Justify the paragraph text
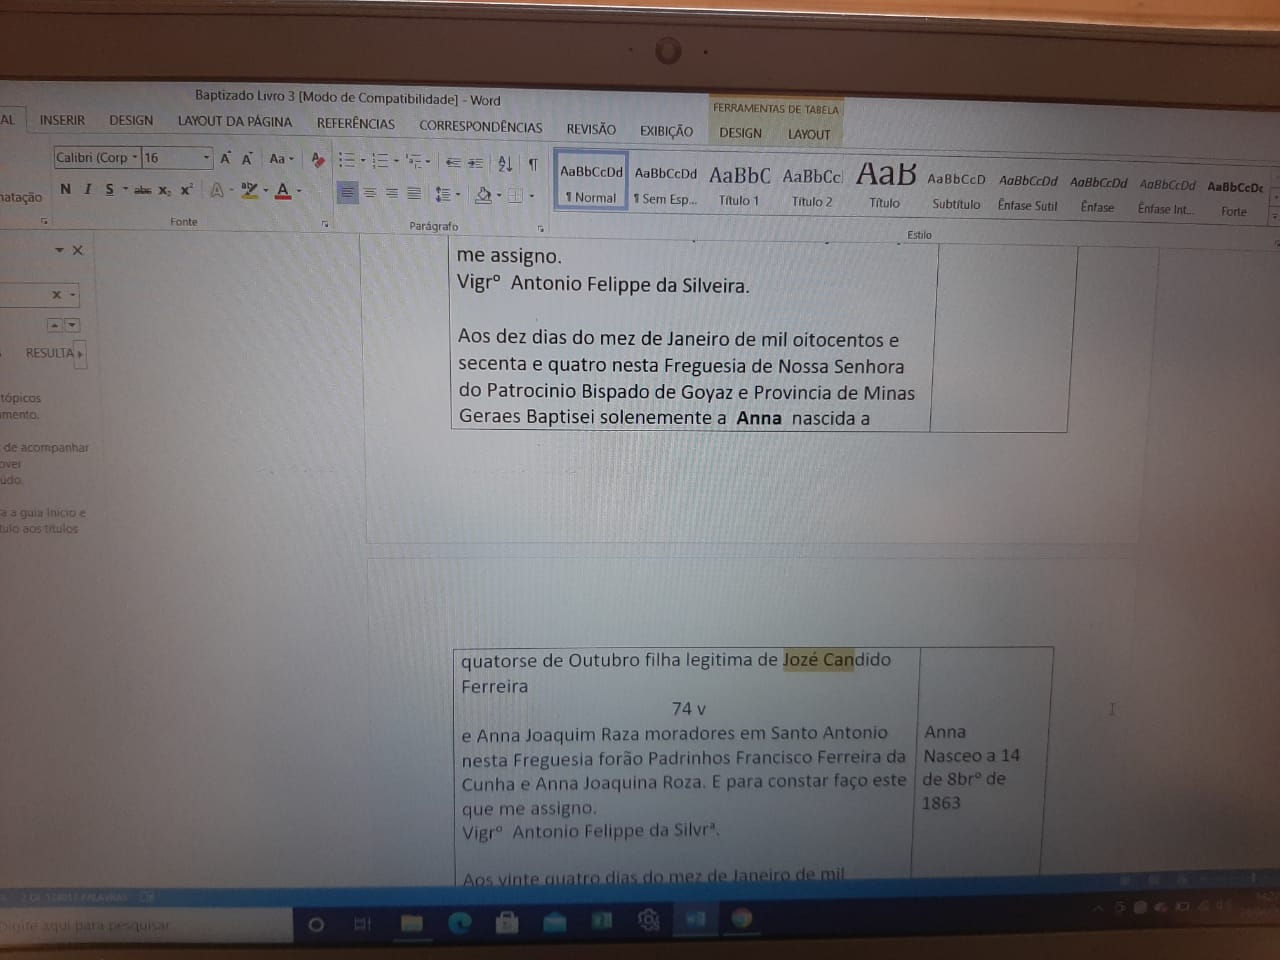This screenshot has height=960, width=1280. pyautogui.click(x=414, y=194)
